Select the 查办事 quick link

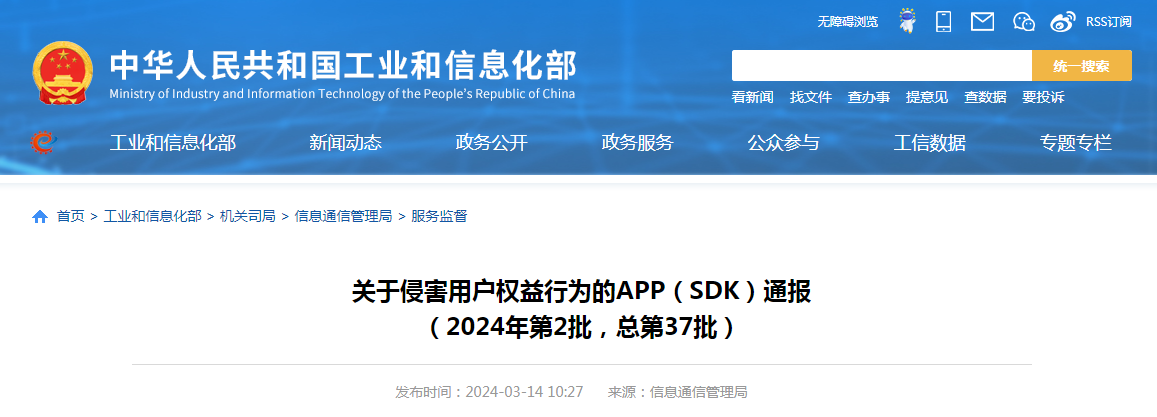click(868, 97)
